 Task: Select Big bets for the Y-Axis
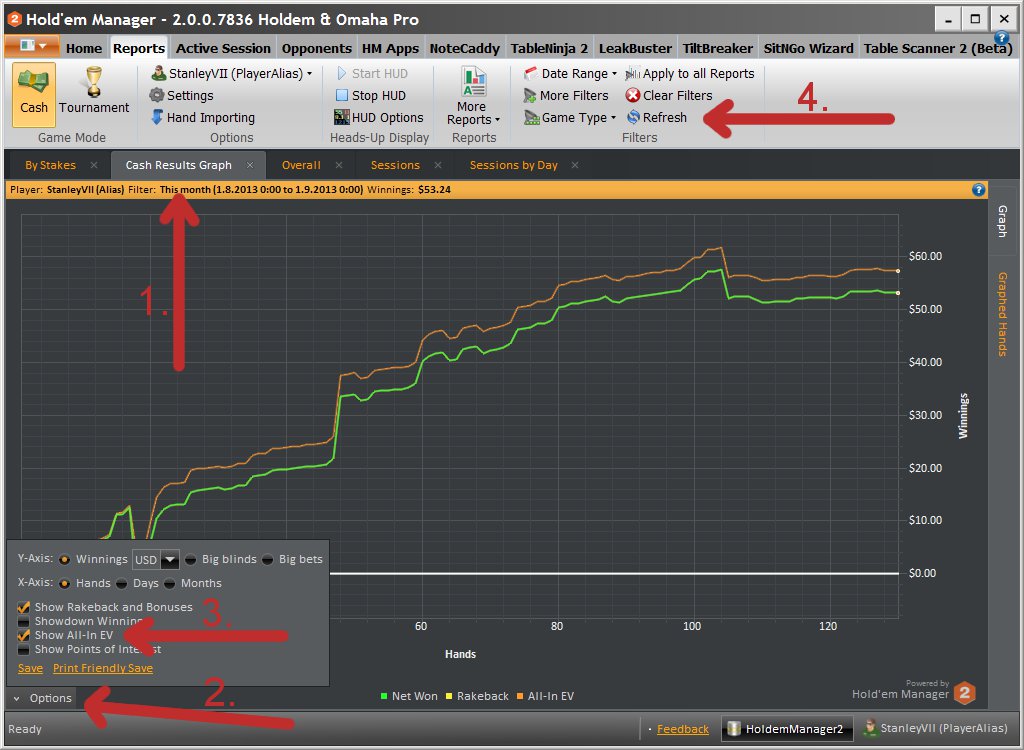click(267, 559)
